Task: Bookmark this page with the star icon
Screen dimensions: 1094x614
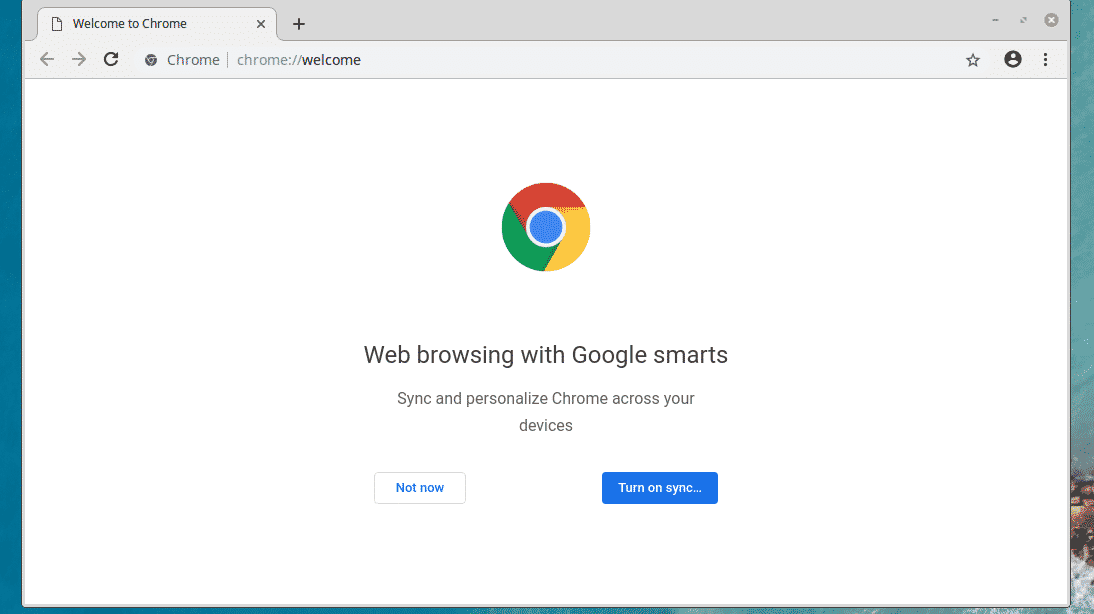Action: (x=973, y=60)
